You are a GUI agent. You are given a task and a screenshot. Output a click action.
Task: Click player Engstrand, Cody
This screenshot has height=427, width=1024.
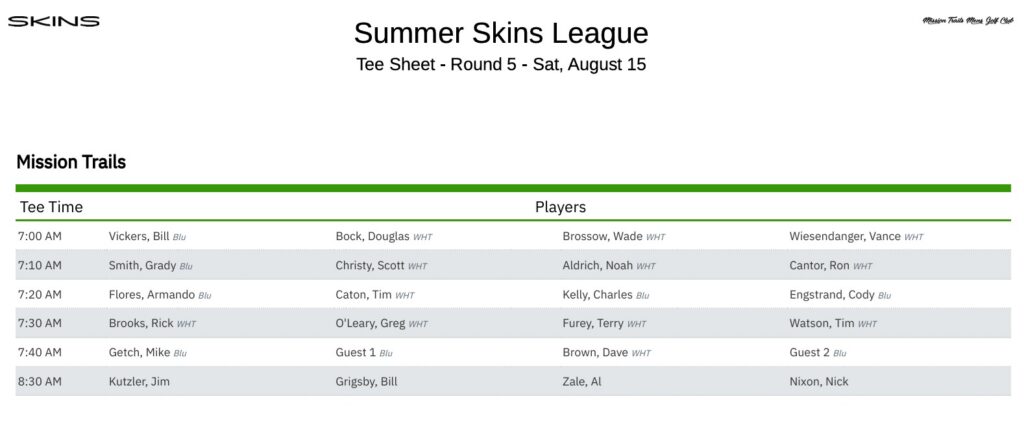tap(832, 294)
